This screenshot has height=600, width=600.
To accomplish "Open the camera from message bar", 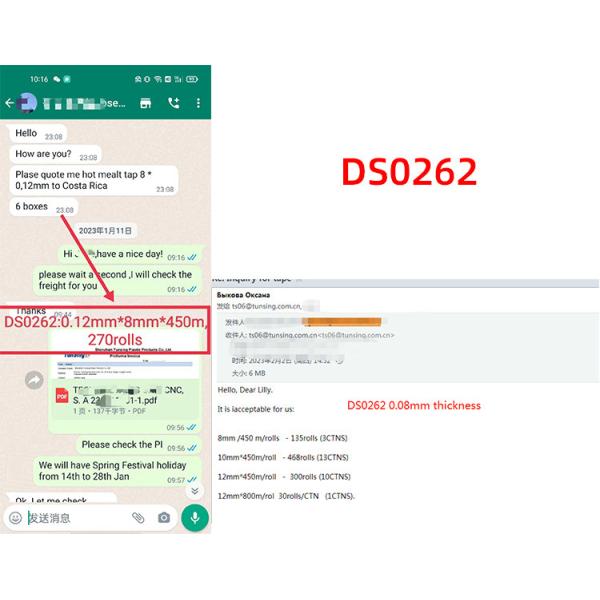I will coord(163,517).
